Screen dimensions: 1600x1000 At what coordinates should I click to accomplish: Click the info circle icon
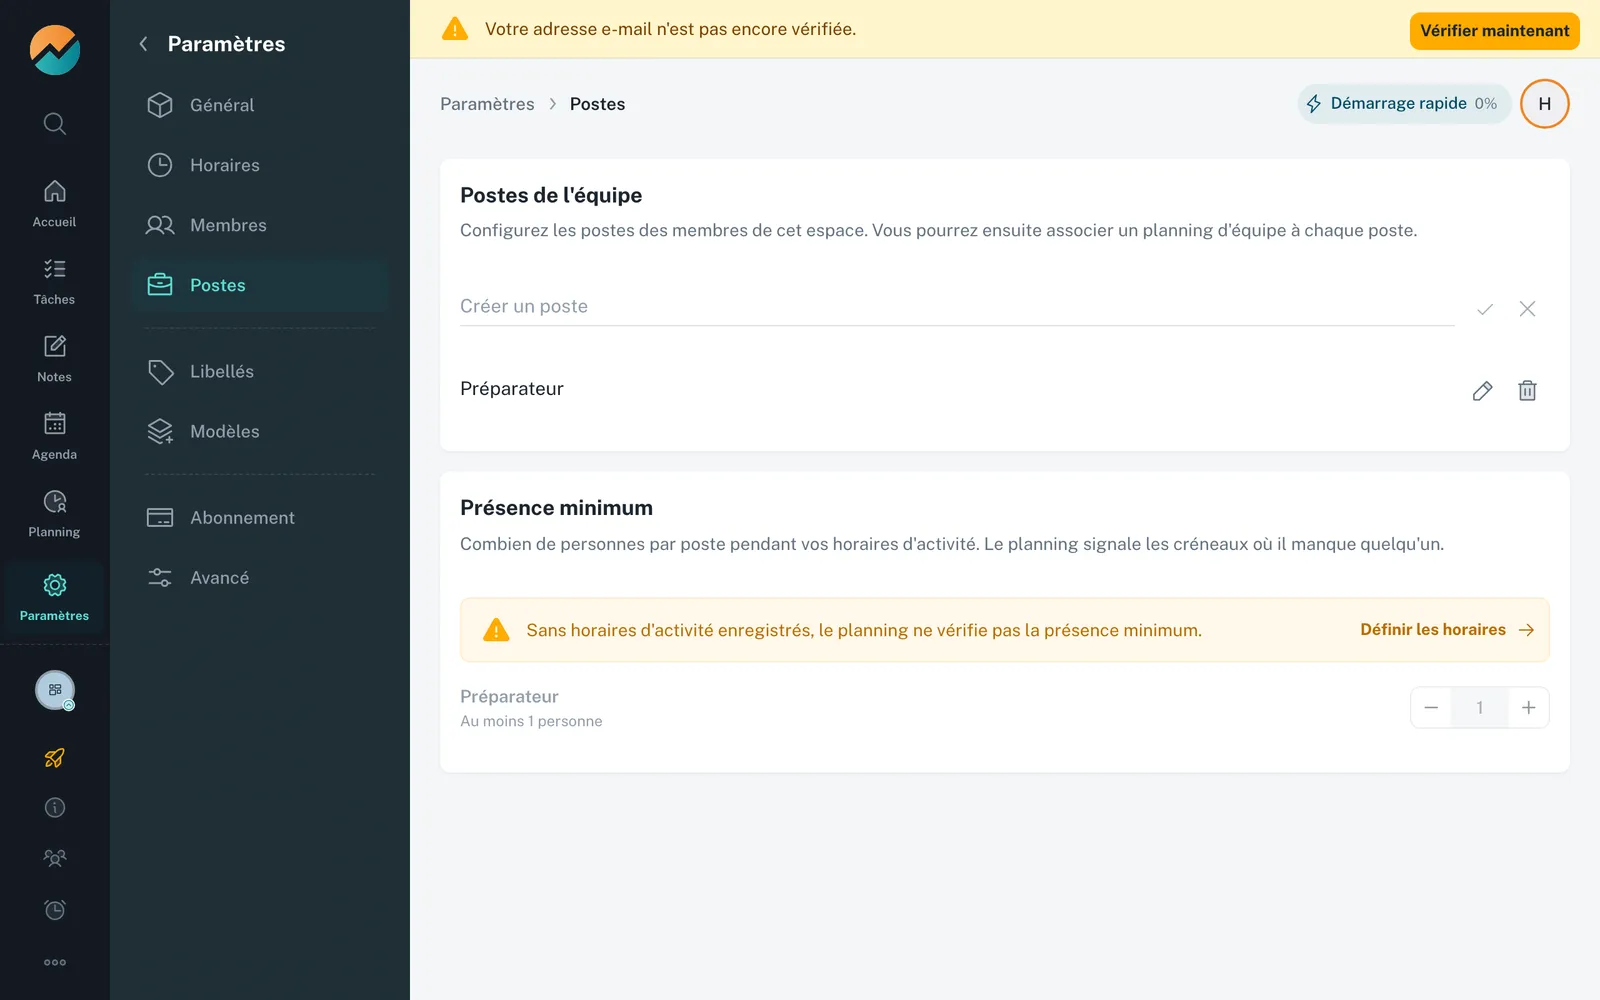55,808
